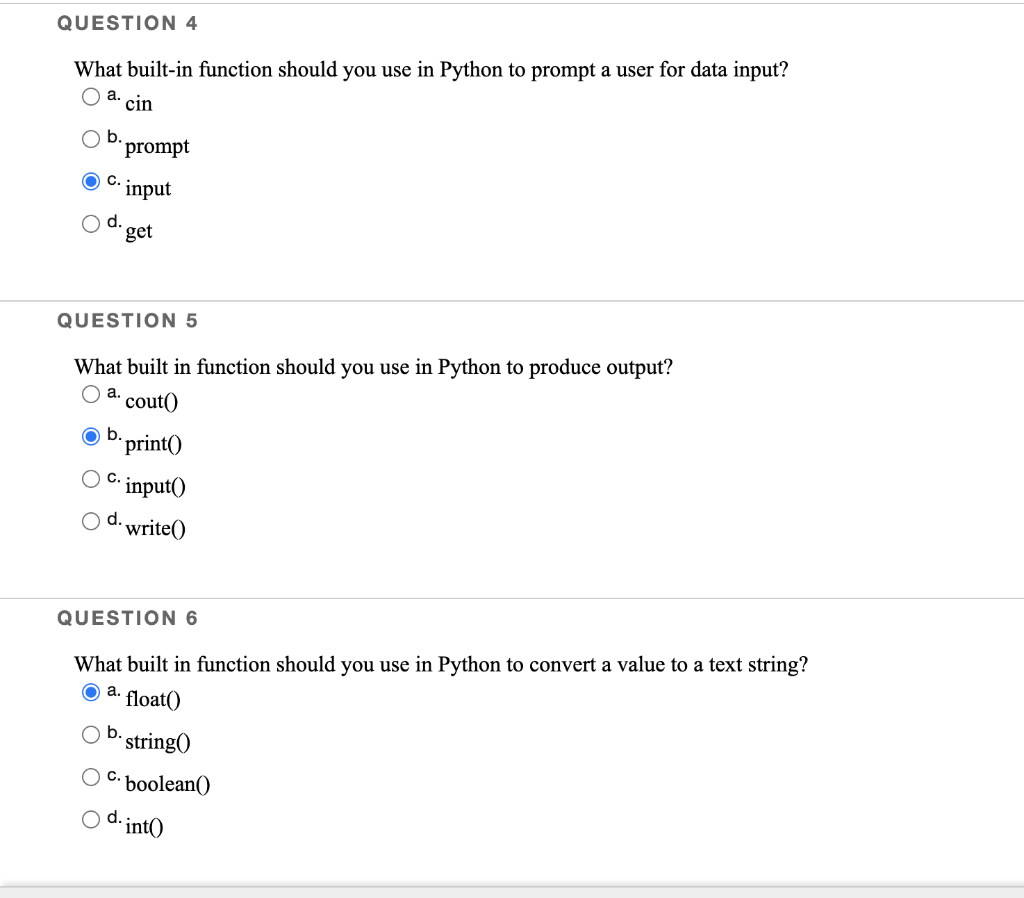
Task: Select answer 'boolean()' for Question 6
Action: 91,776
